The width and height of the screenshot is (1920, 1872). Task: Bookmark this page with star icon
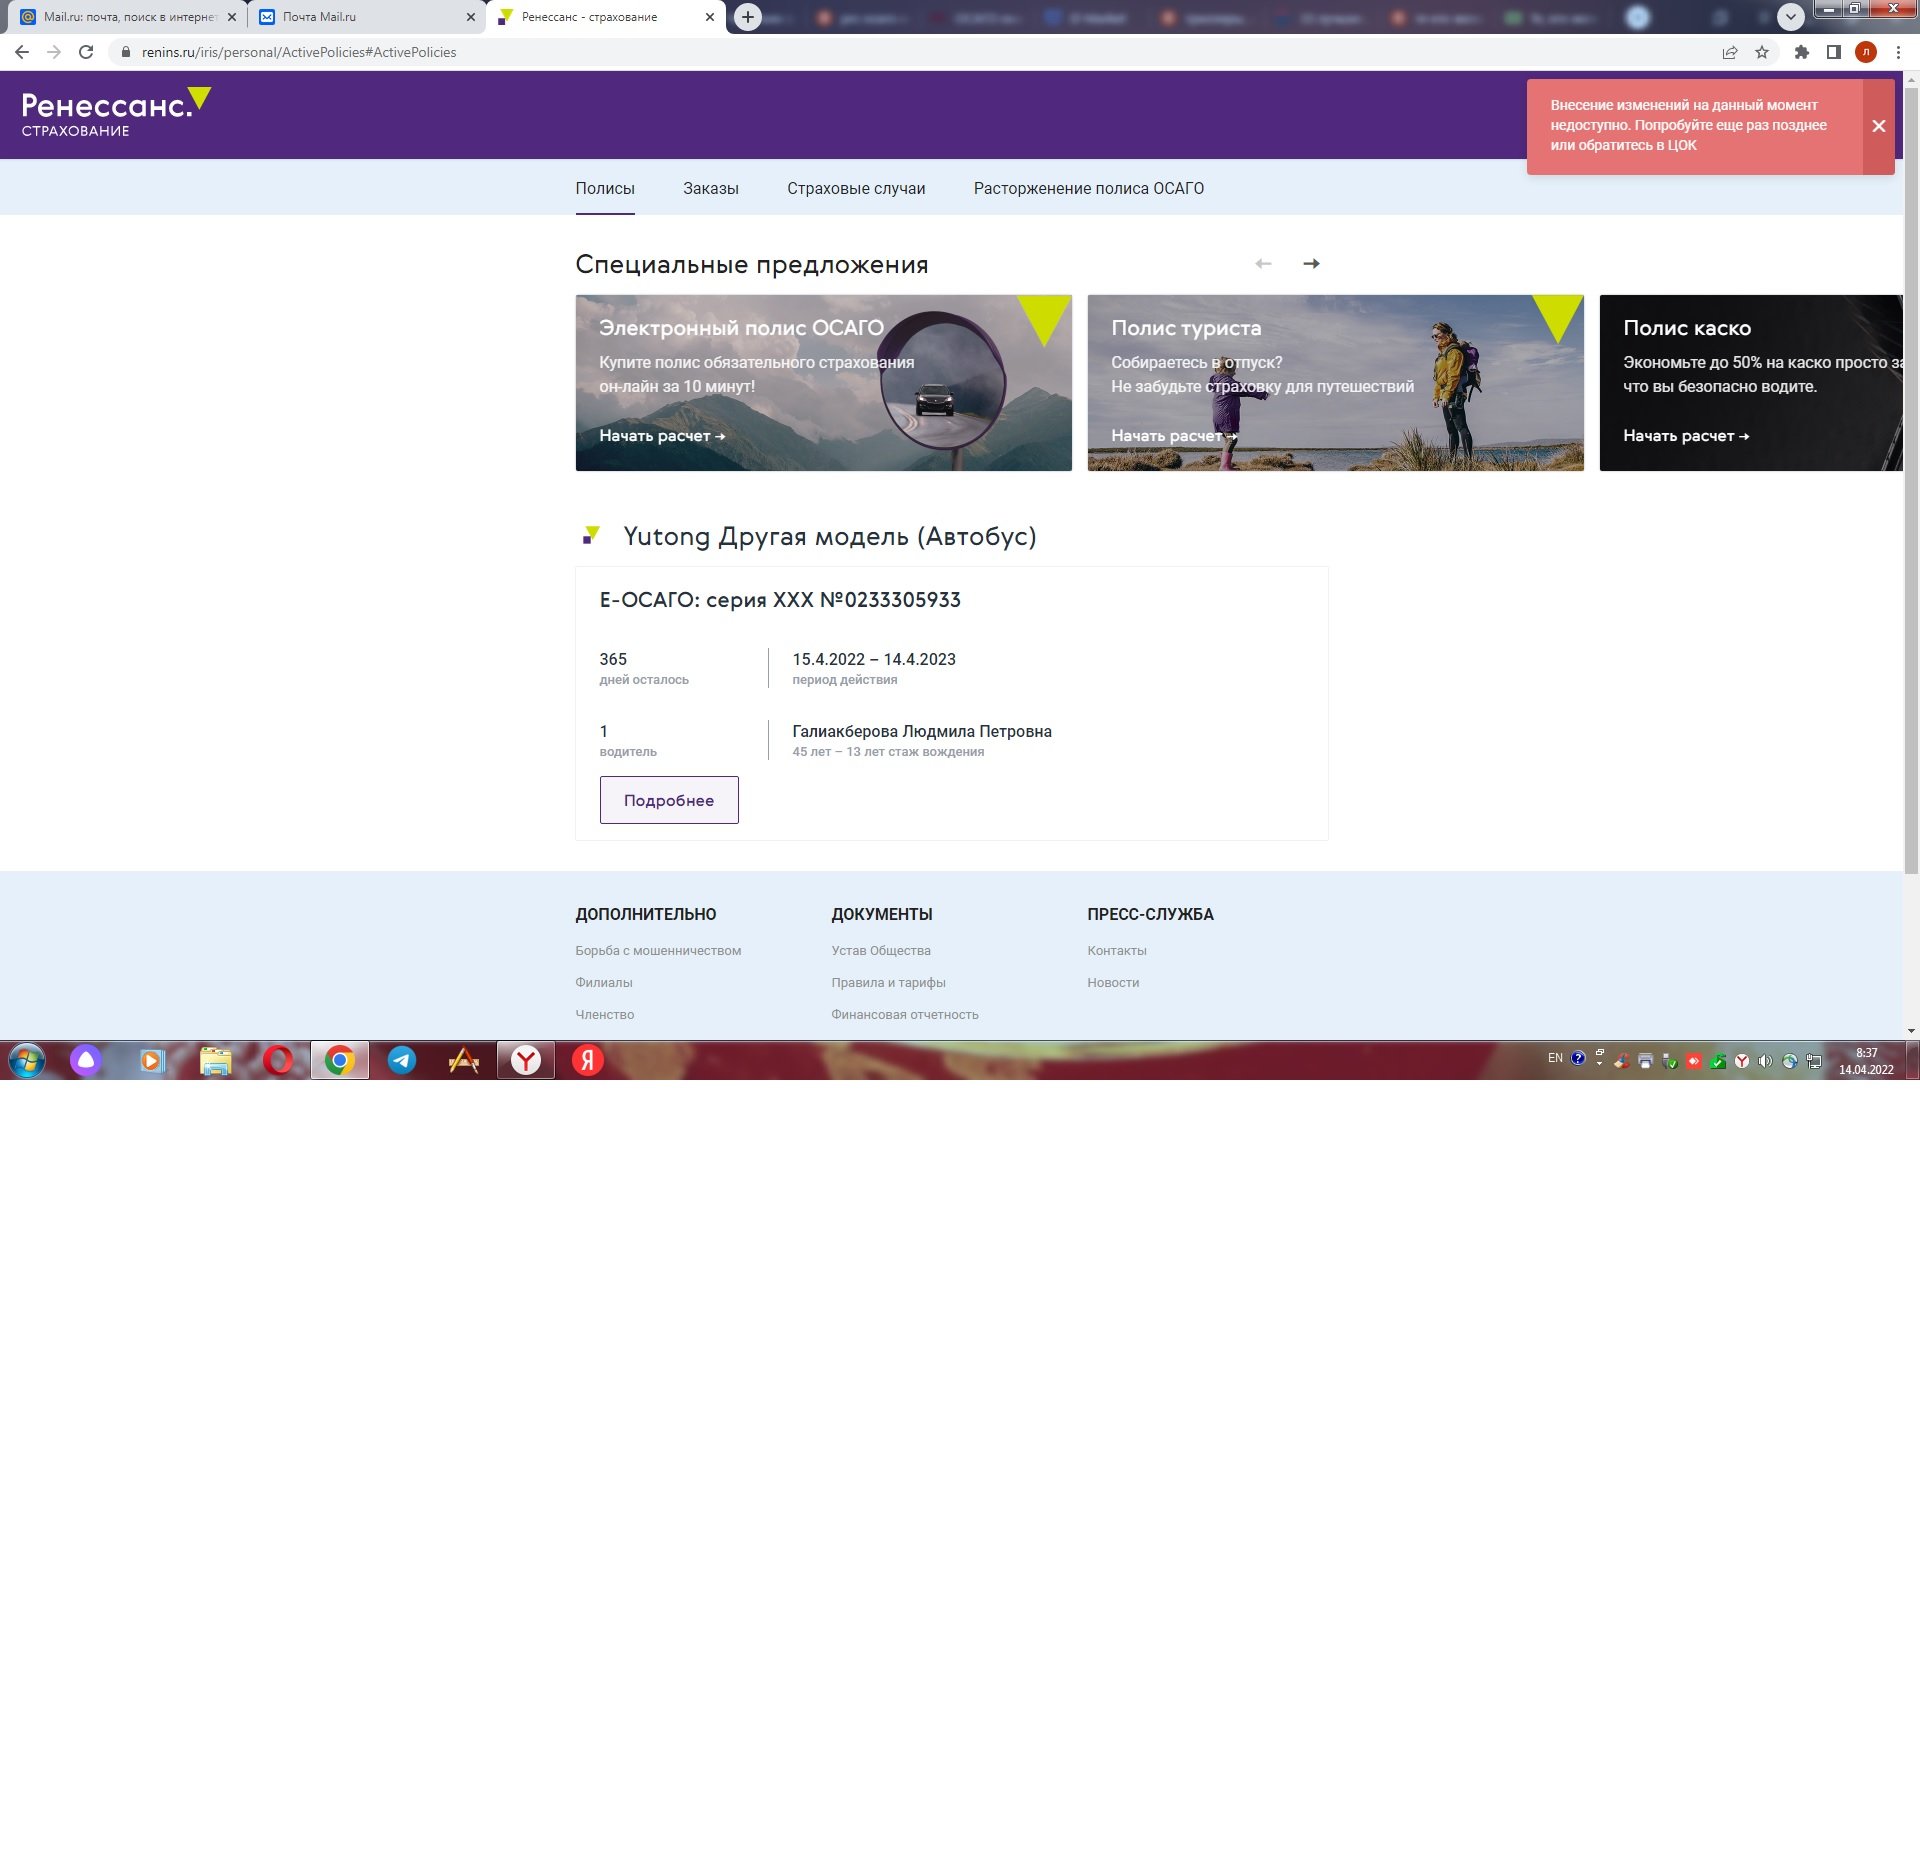pos(1762,52)
